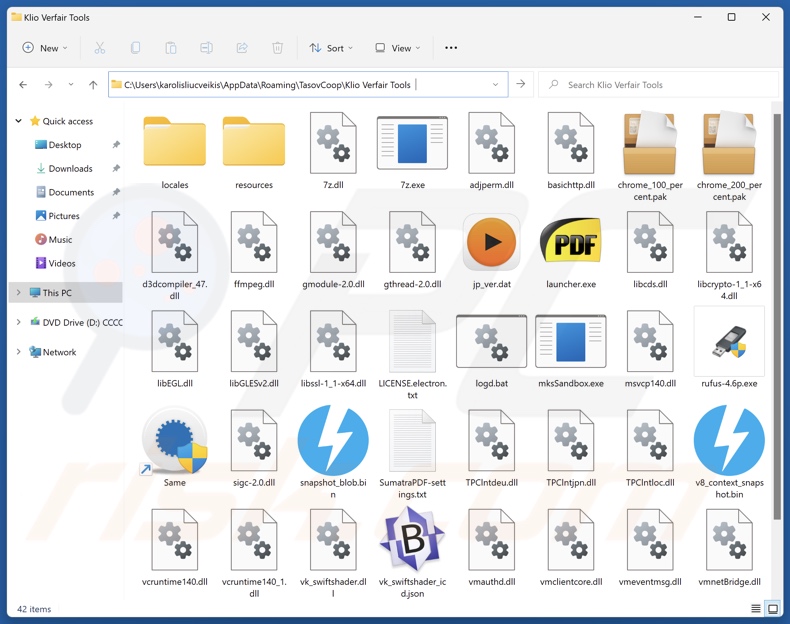Select the msvcp140.dll file
Image resolution: width=790 pixels, height=624 pixels.
[650, 350]
